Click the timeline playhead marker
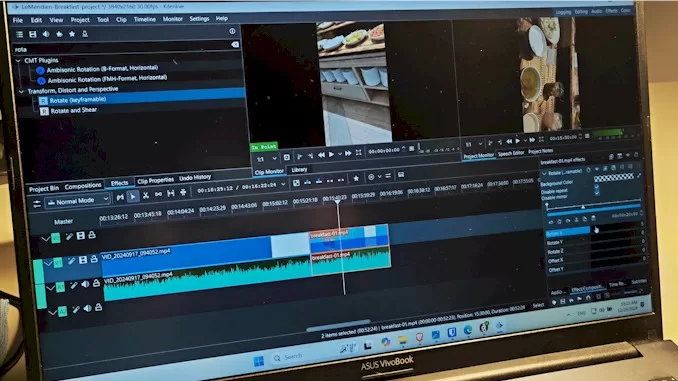 point(338,202)
